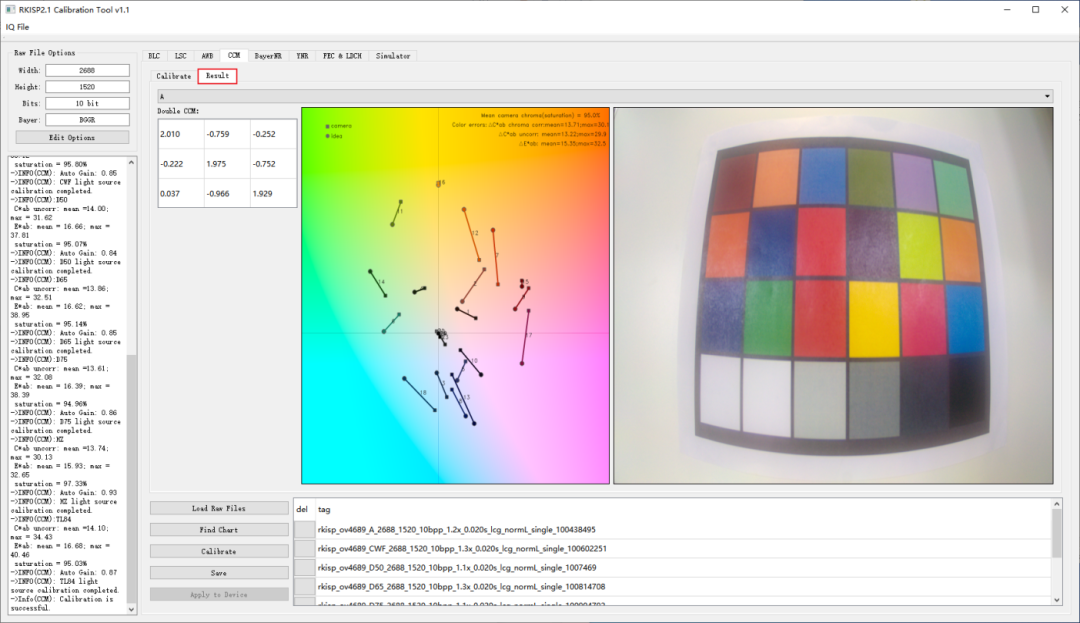
Task: Select the 2.010 CCM matrix cell
Action: [180, 134]
